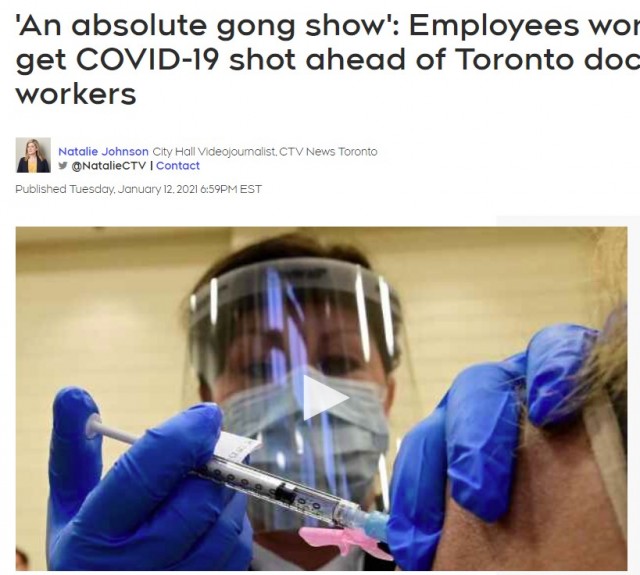The width and height of the screenshot is (640, 575).
Task: Click the word 'workers' in the headline
Action: pyautogui.click(x=76, y=94)
